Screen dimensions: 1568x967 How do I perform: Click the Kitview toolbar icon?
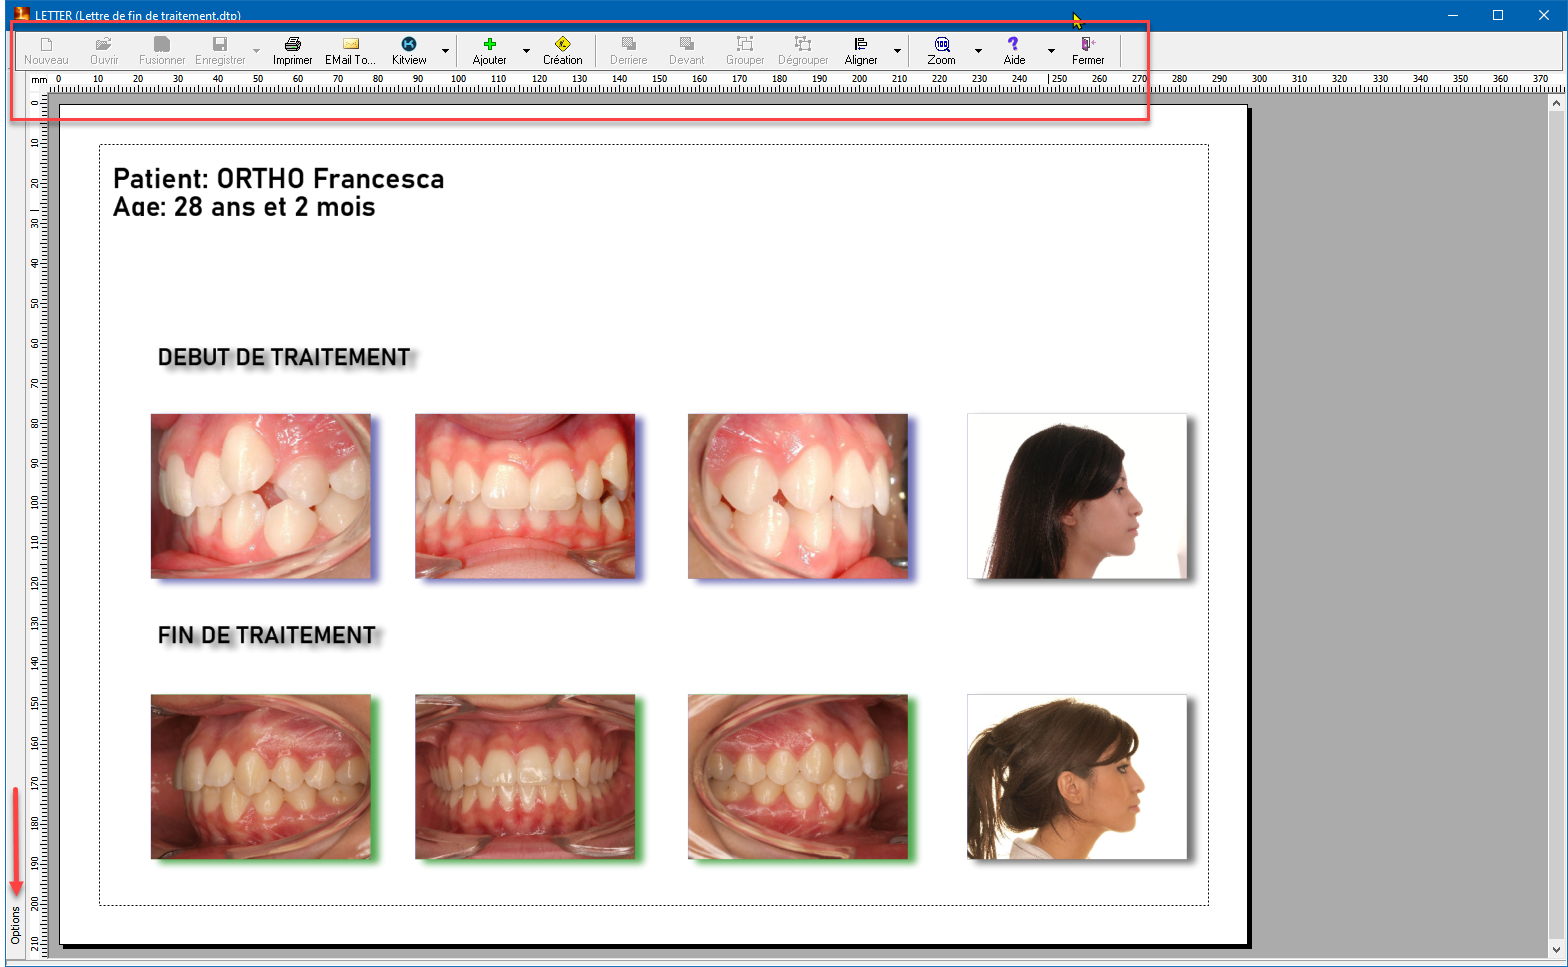pyautogui.click(x=408, y=45)
